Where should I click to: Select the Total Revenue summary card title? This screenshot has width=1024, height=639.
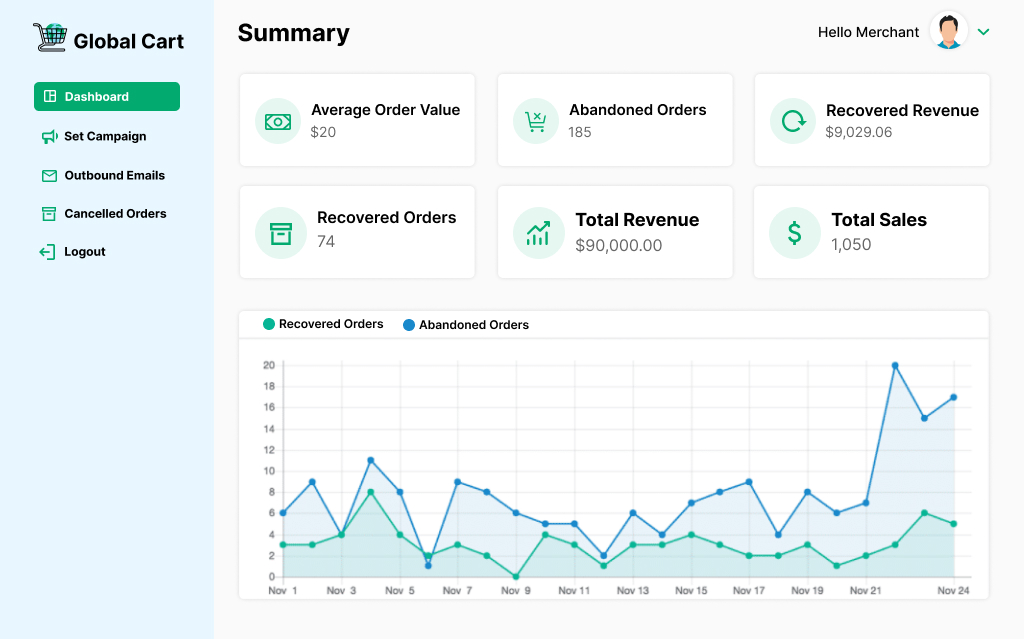point(637,220)
